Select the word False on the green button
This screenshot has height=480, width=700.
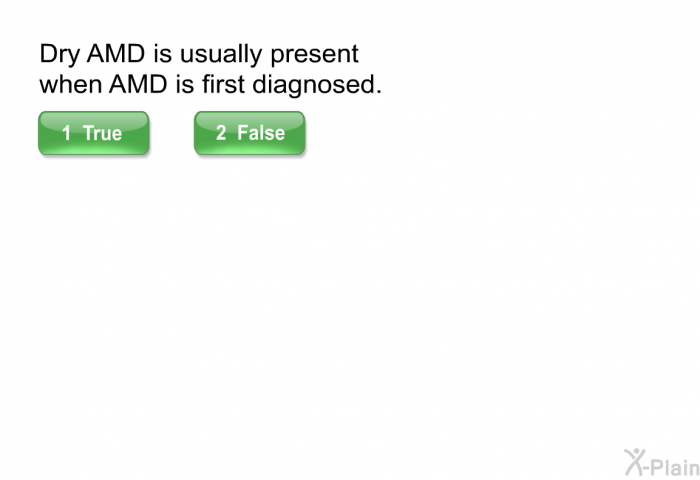261,133
